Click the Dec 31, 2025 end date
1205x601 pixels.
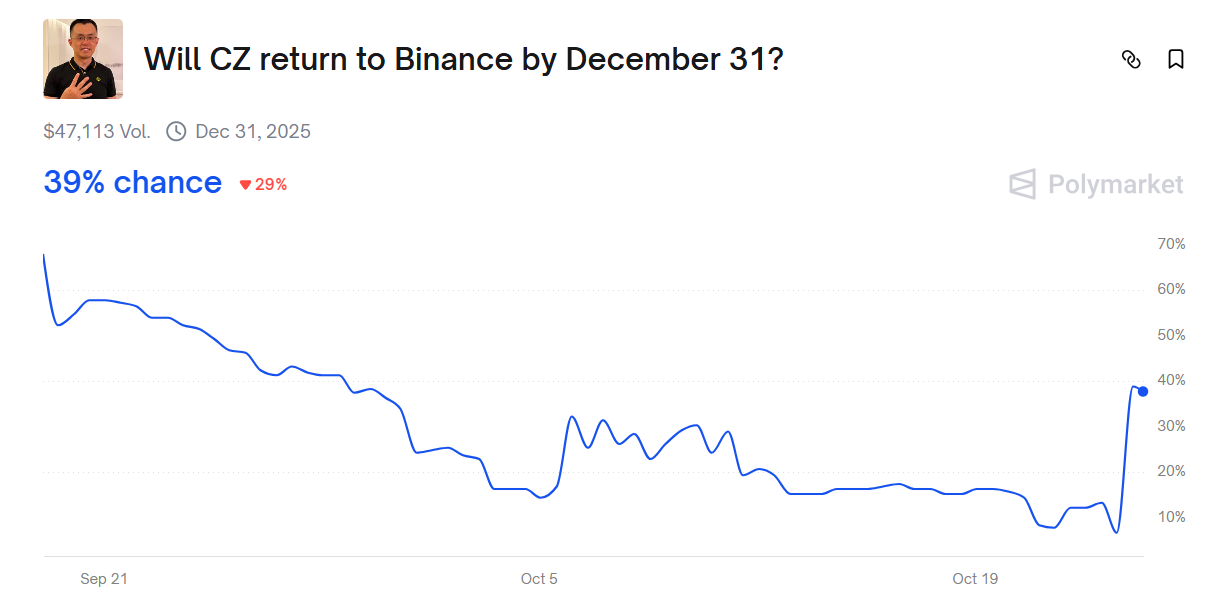click(x=253, y=131)
